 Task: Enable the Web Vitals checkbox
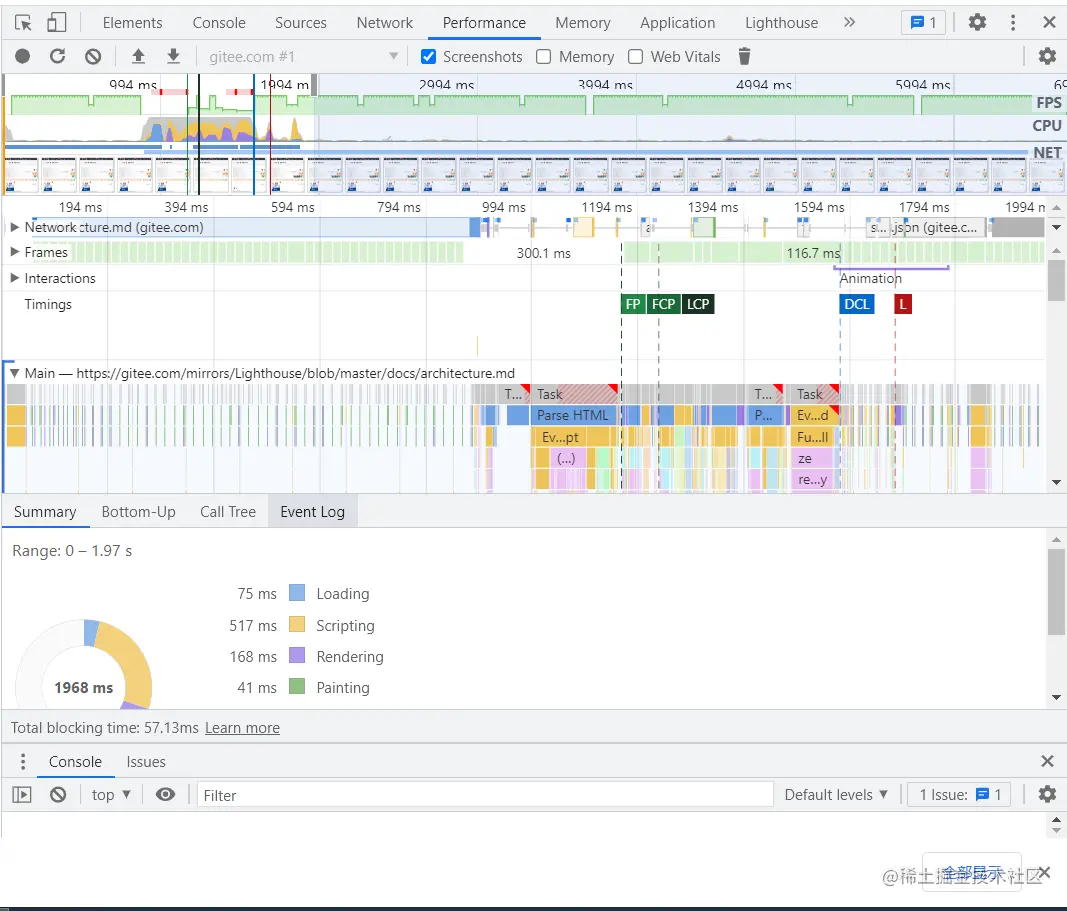pyautogui.click(x=635, y=56)
